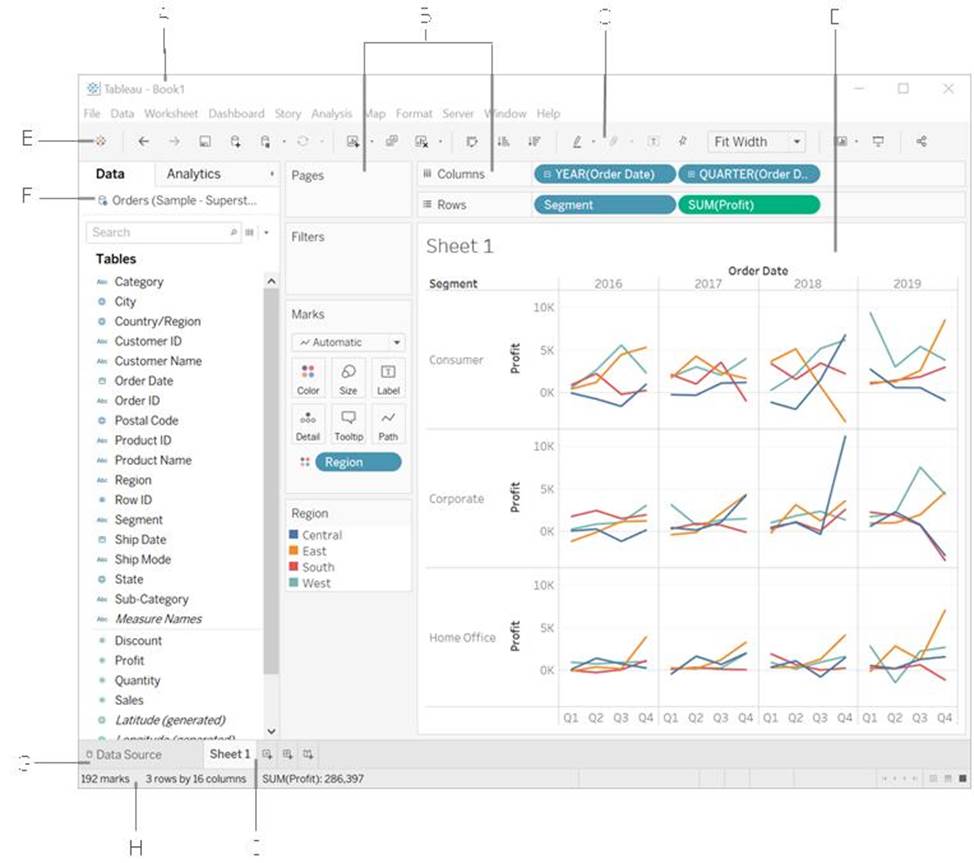The height and width of the screenshot is (863, 974).
Task: Select the Sub-Category field in Tables
Action: 151,599
